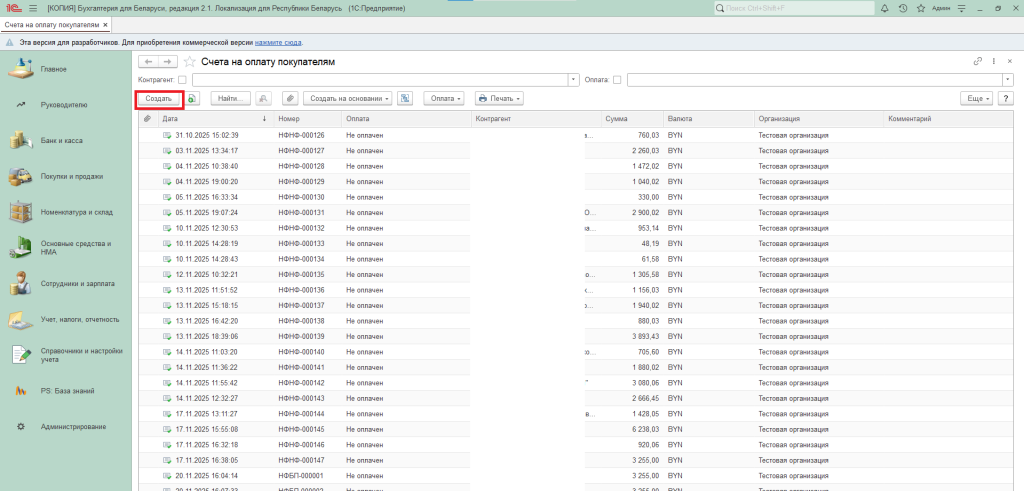Expand the Создать на основании dropdown

[348, 99]
